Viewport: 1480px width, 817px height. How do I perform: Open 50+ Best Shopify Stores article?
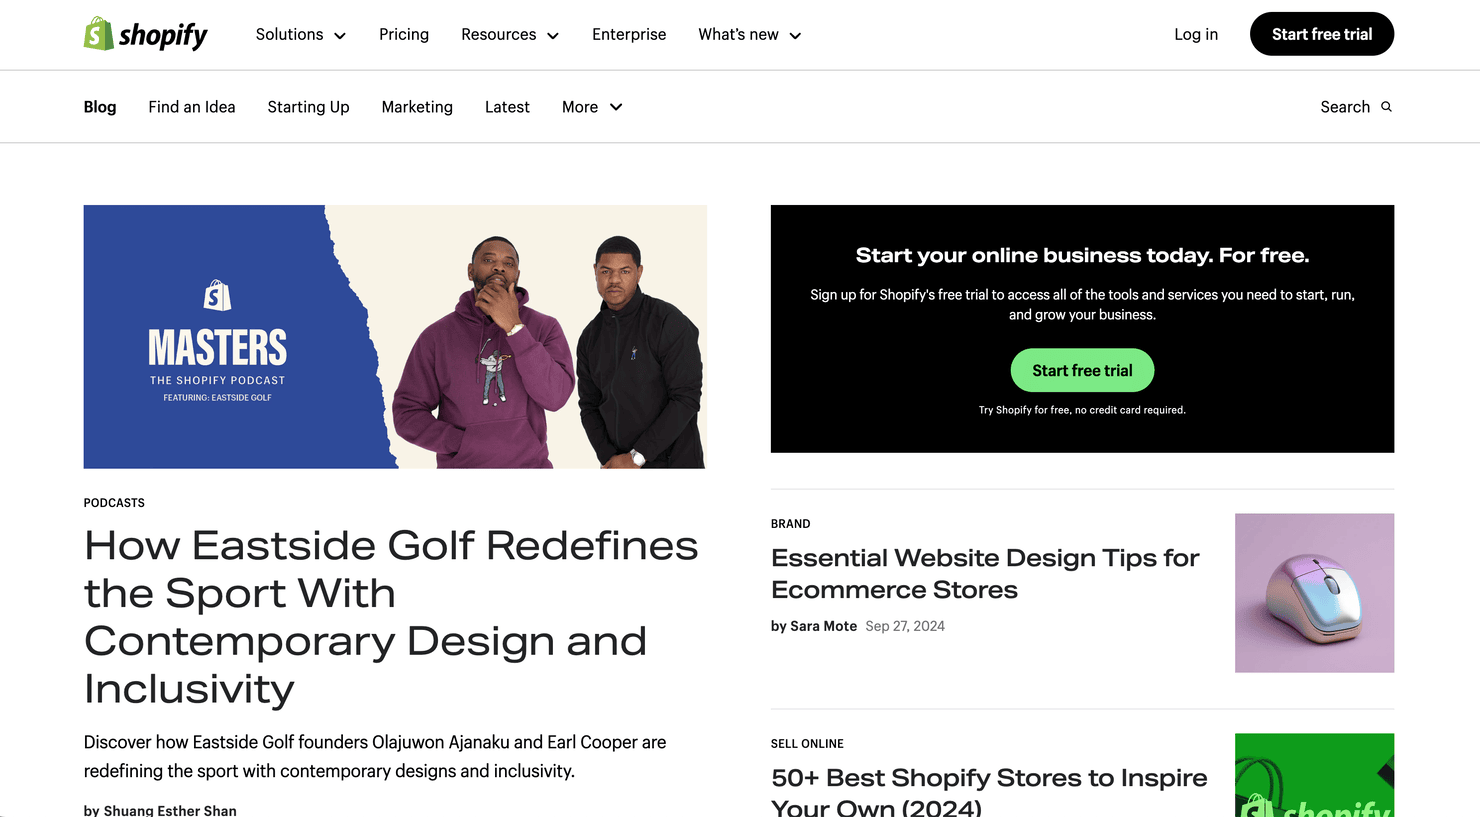coord(989,791)
